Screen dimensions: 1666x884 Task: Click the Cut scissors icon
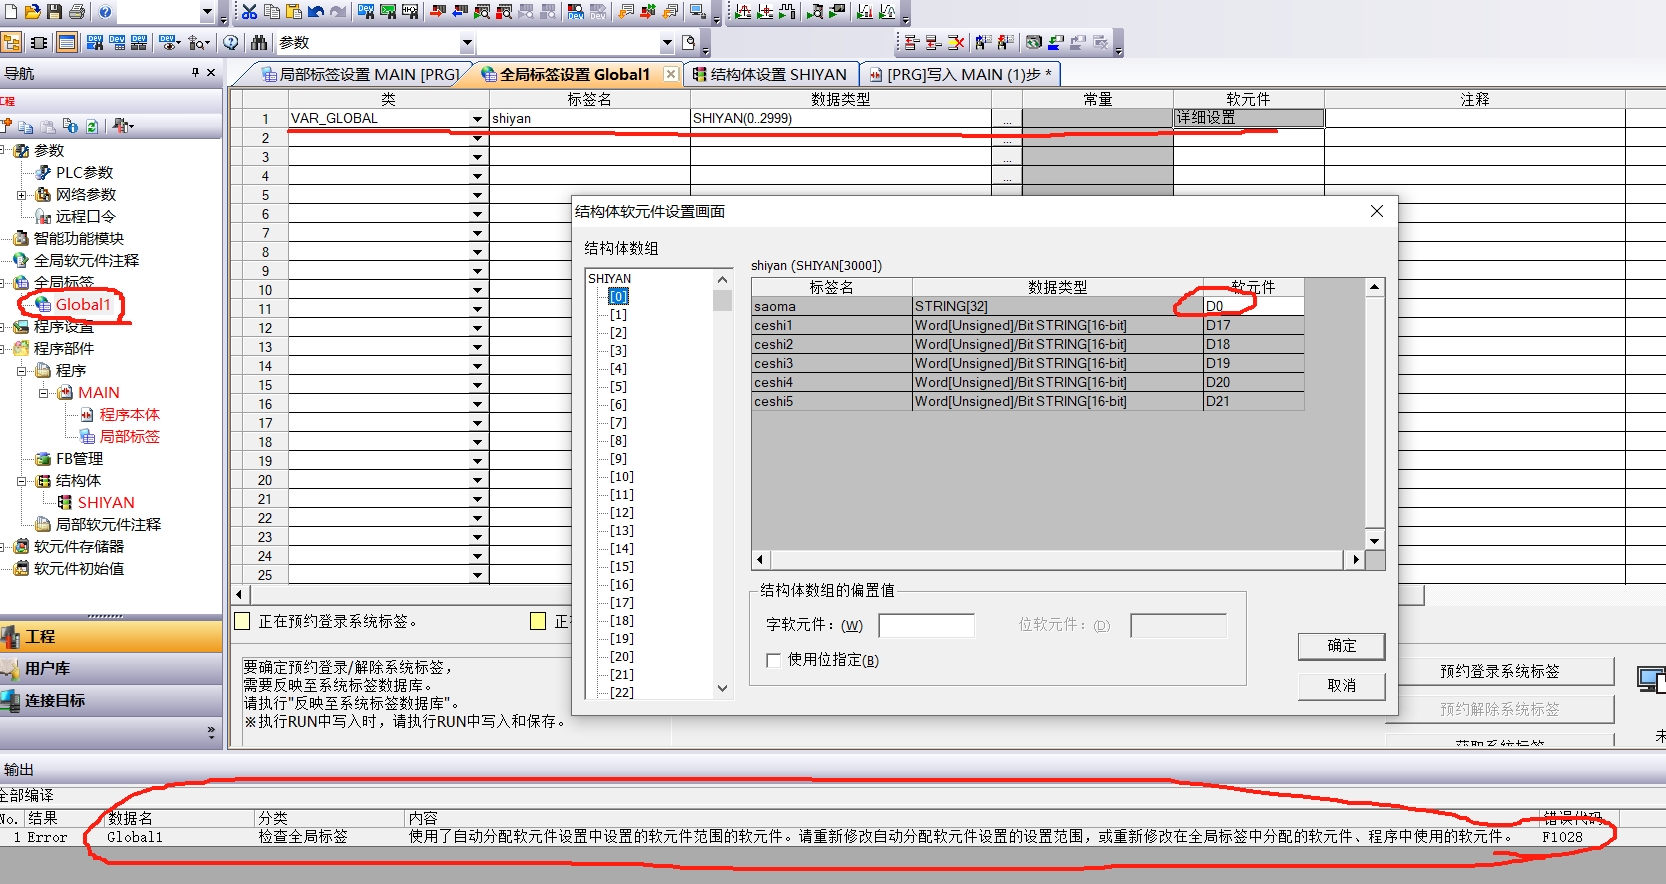click(x=250, y=12)
